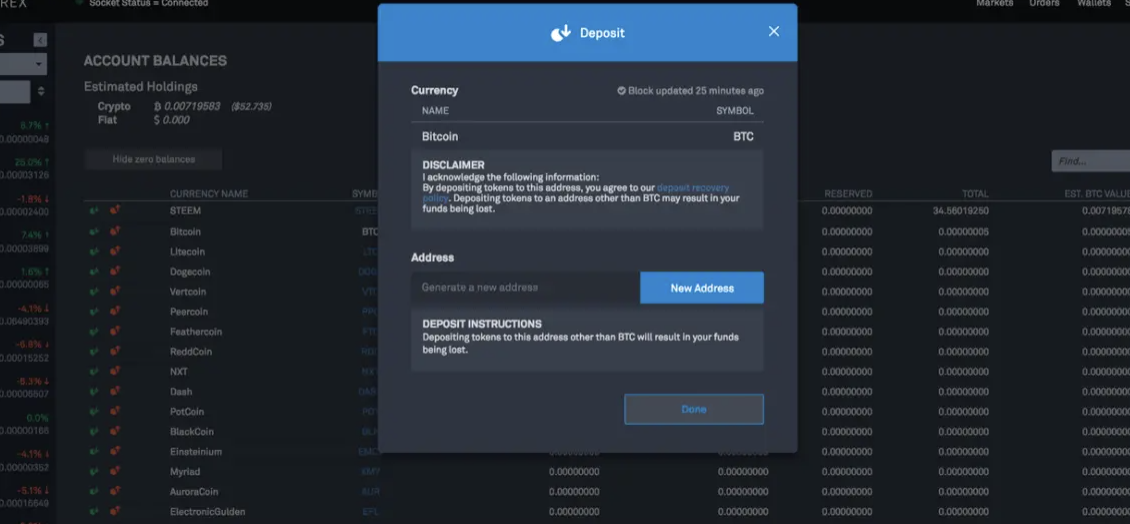Click the BlackCoin withdraw icon
The image size is (1130, 524).
pyautogui.click(x=114, y=432)
